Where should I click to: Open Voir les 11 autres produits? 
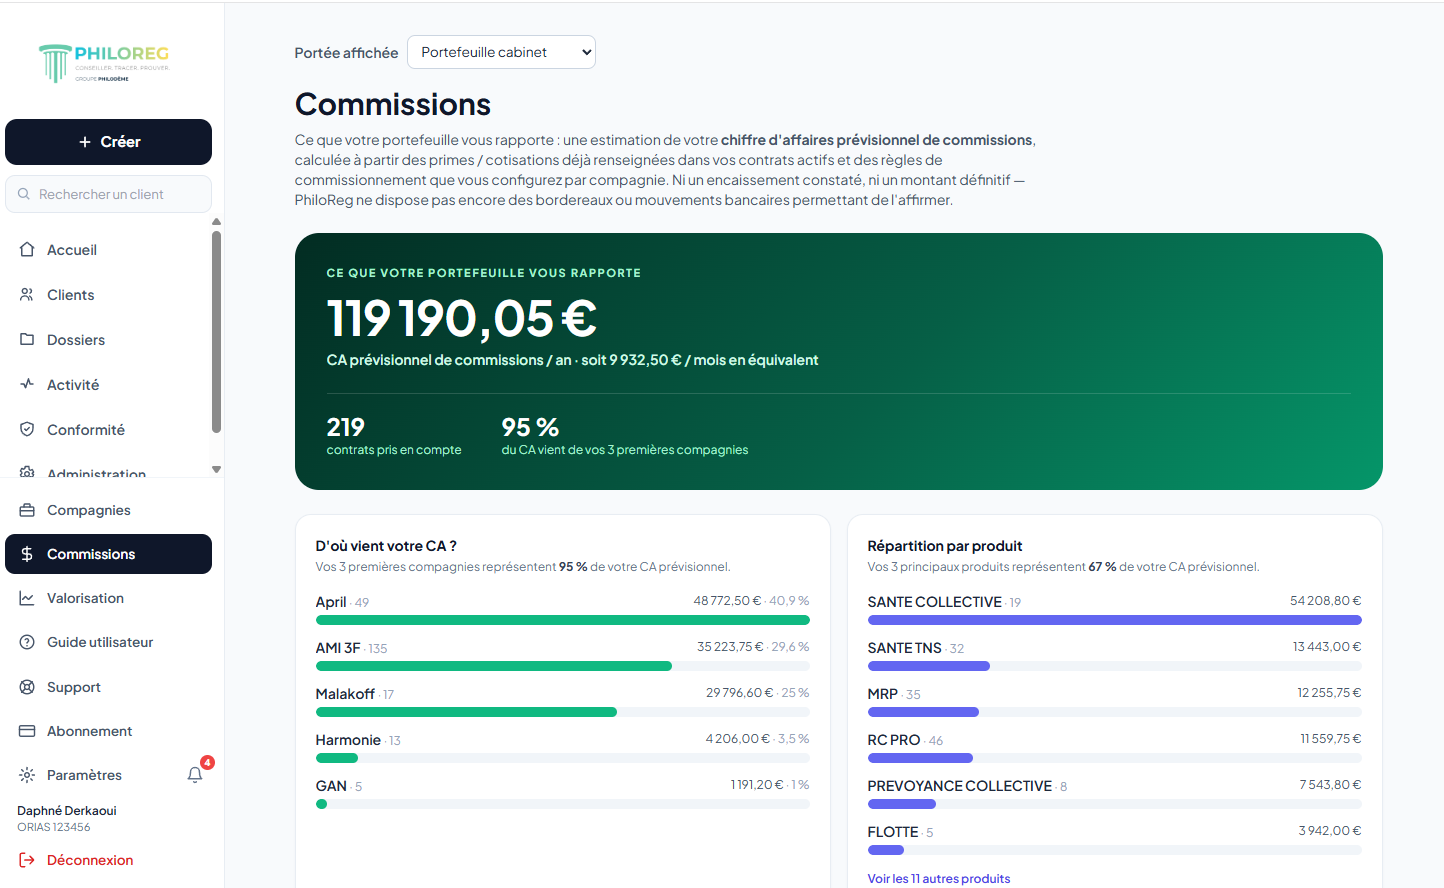(939, 879)
